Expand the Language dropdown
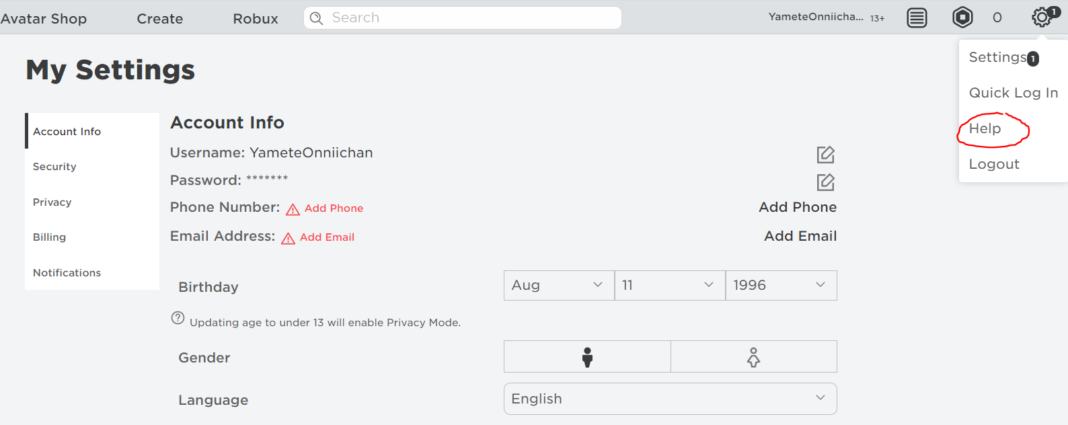 pyautogui.click(x=670, y=399)
